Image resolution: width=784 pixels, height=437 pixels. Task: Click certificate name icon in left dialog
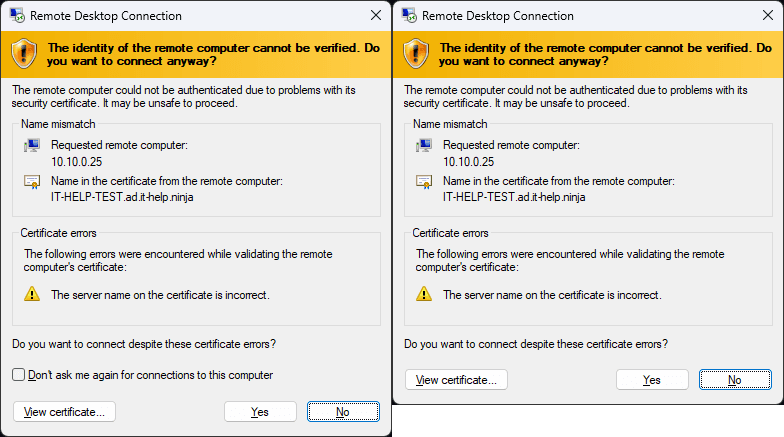32,182
